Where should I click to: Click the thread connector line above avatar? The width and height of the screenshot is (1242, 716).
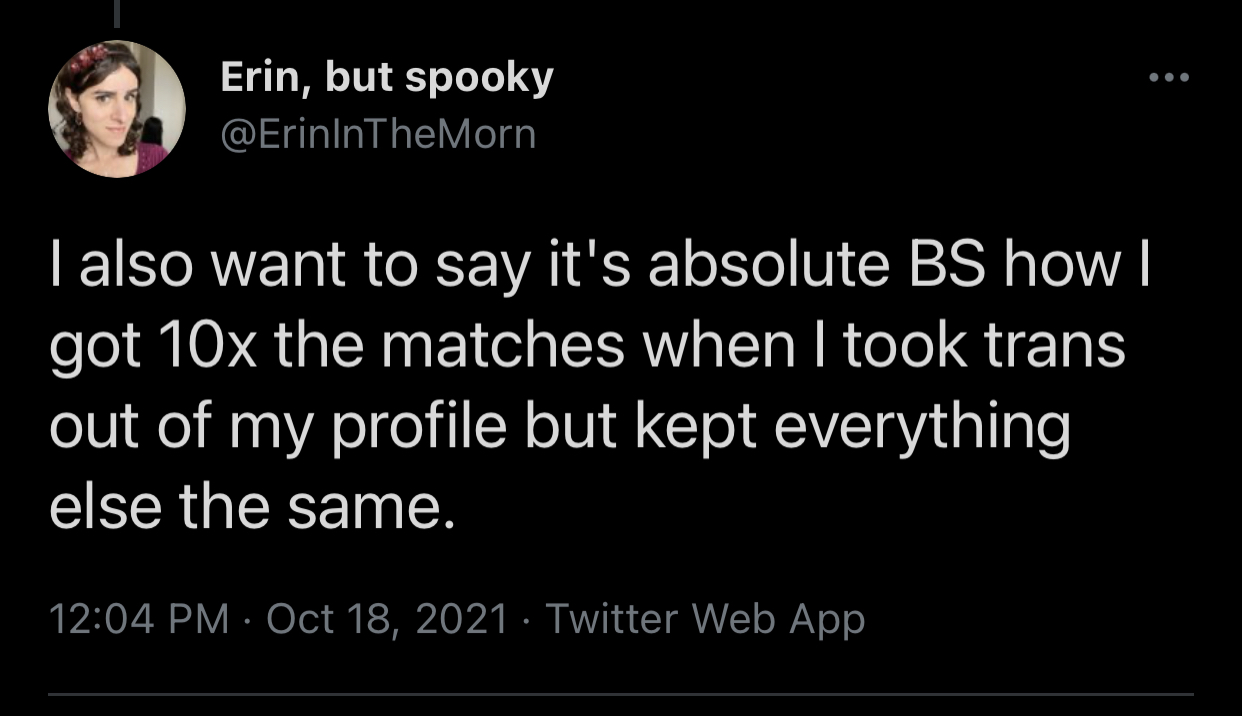(x=116, y=12)
